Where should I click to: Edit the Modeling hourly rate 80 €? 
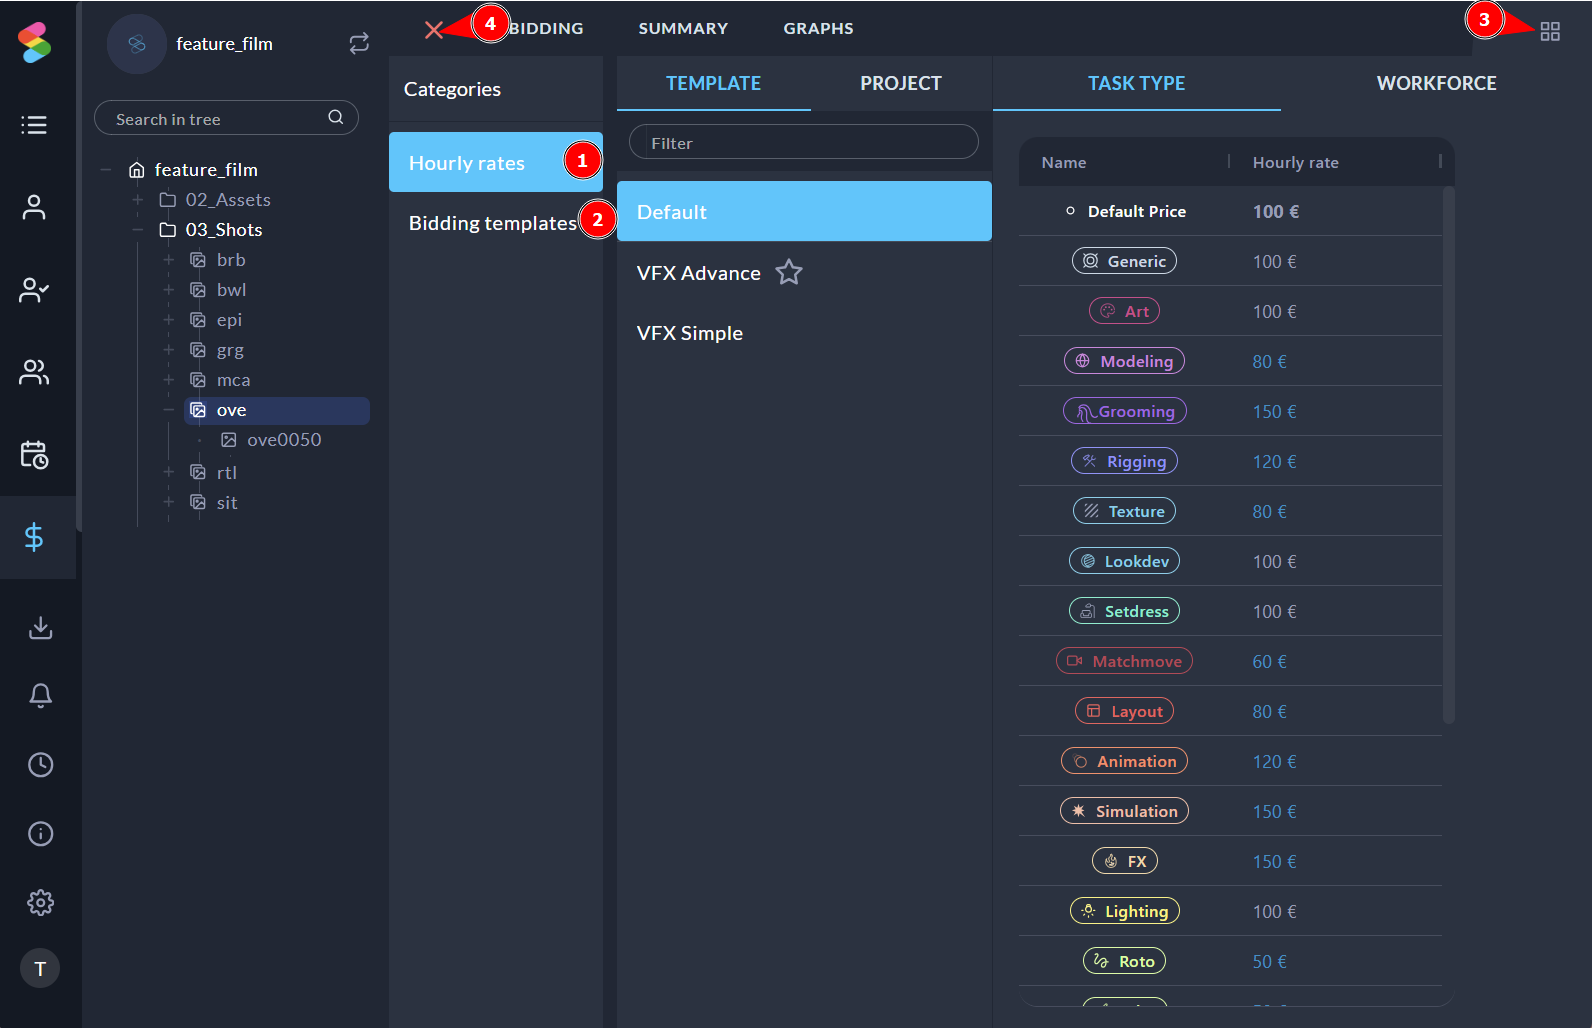[x=1269, y=361]
